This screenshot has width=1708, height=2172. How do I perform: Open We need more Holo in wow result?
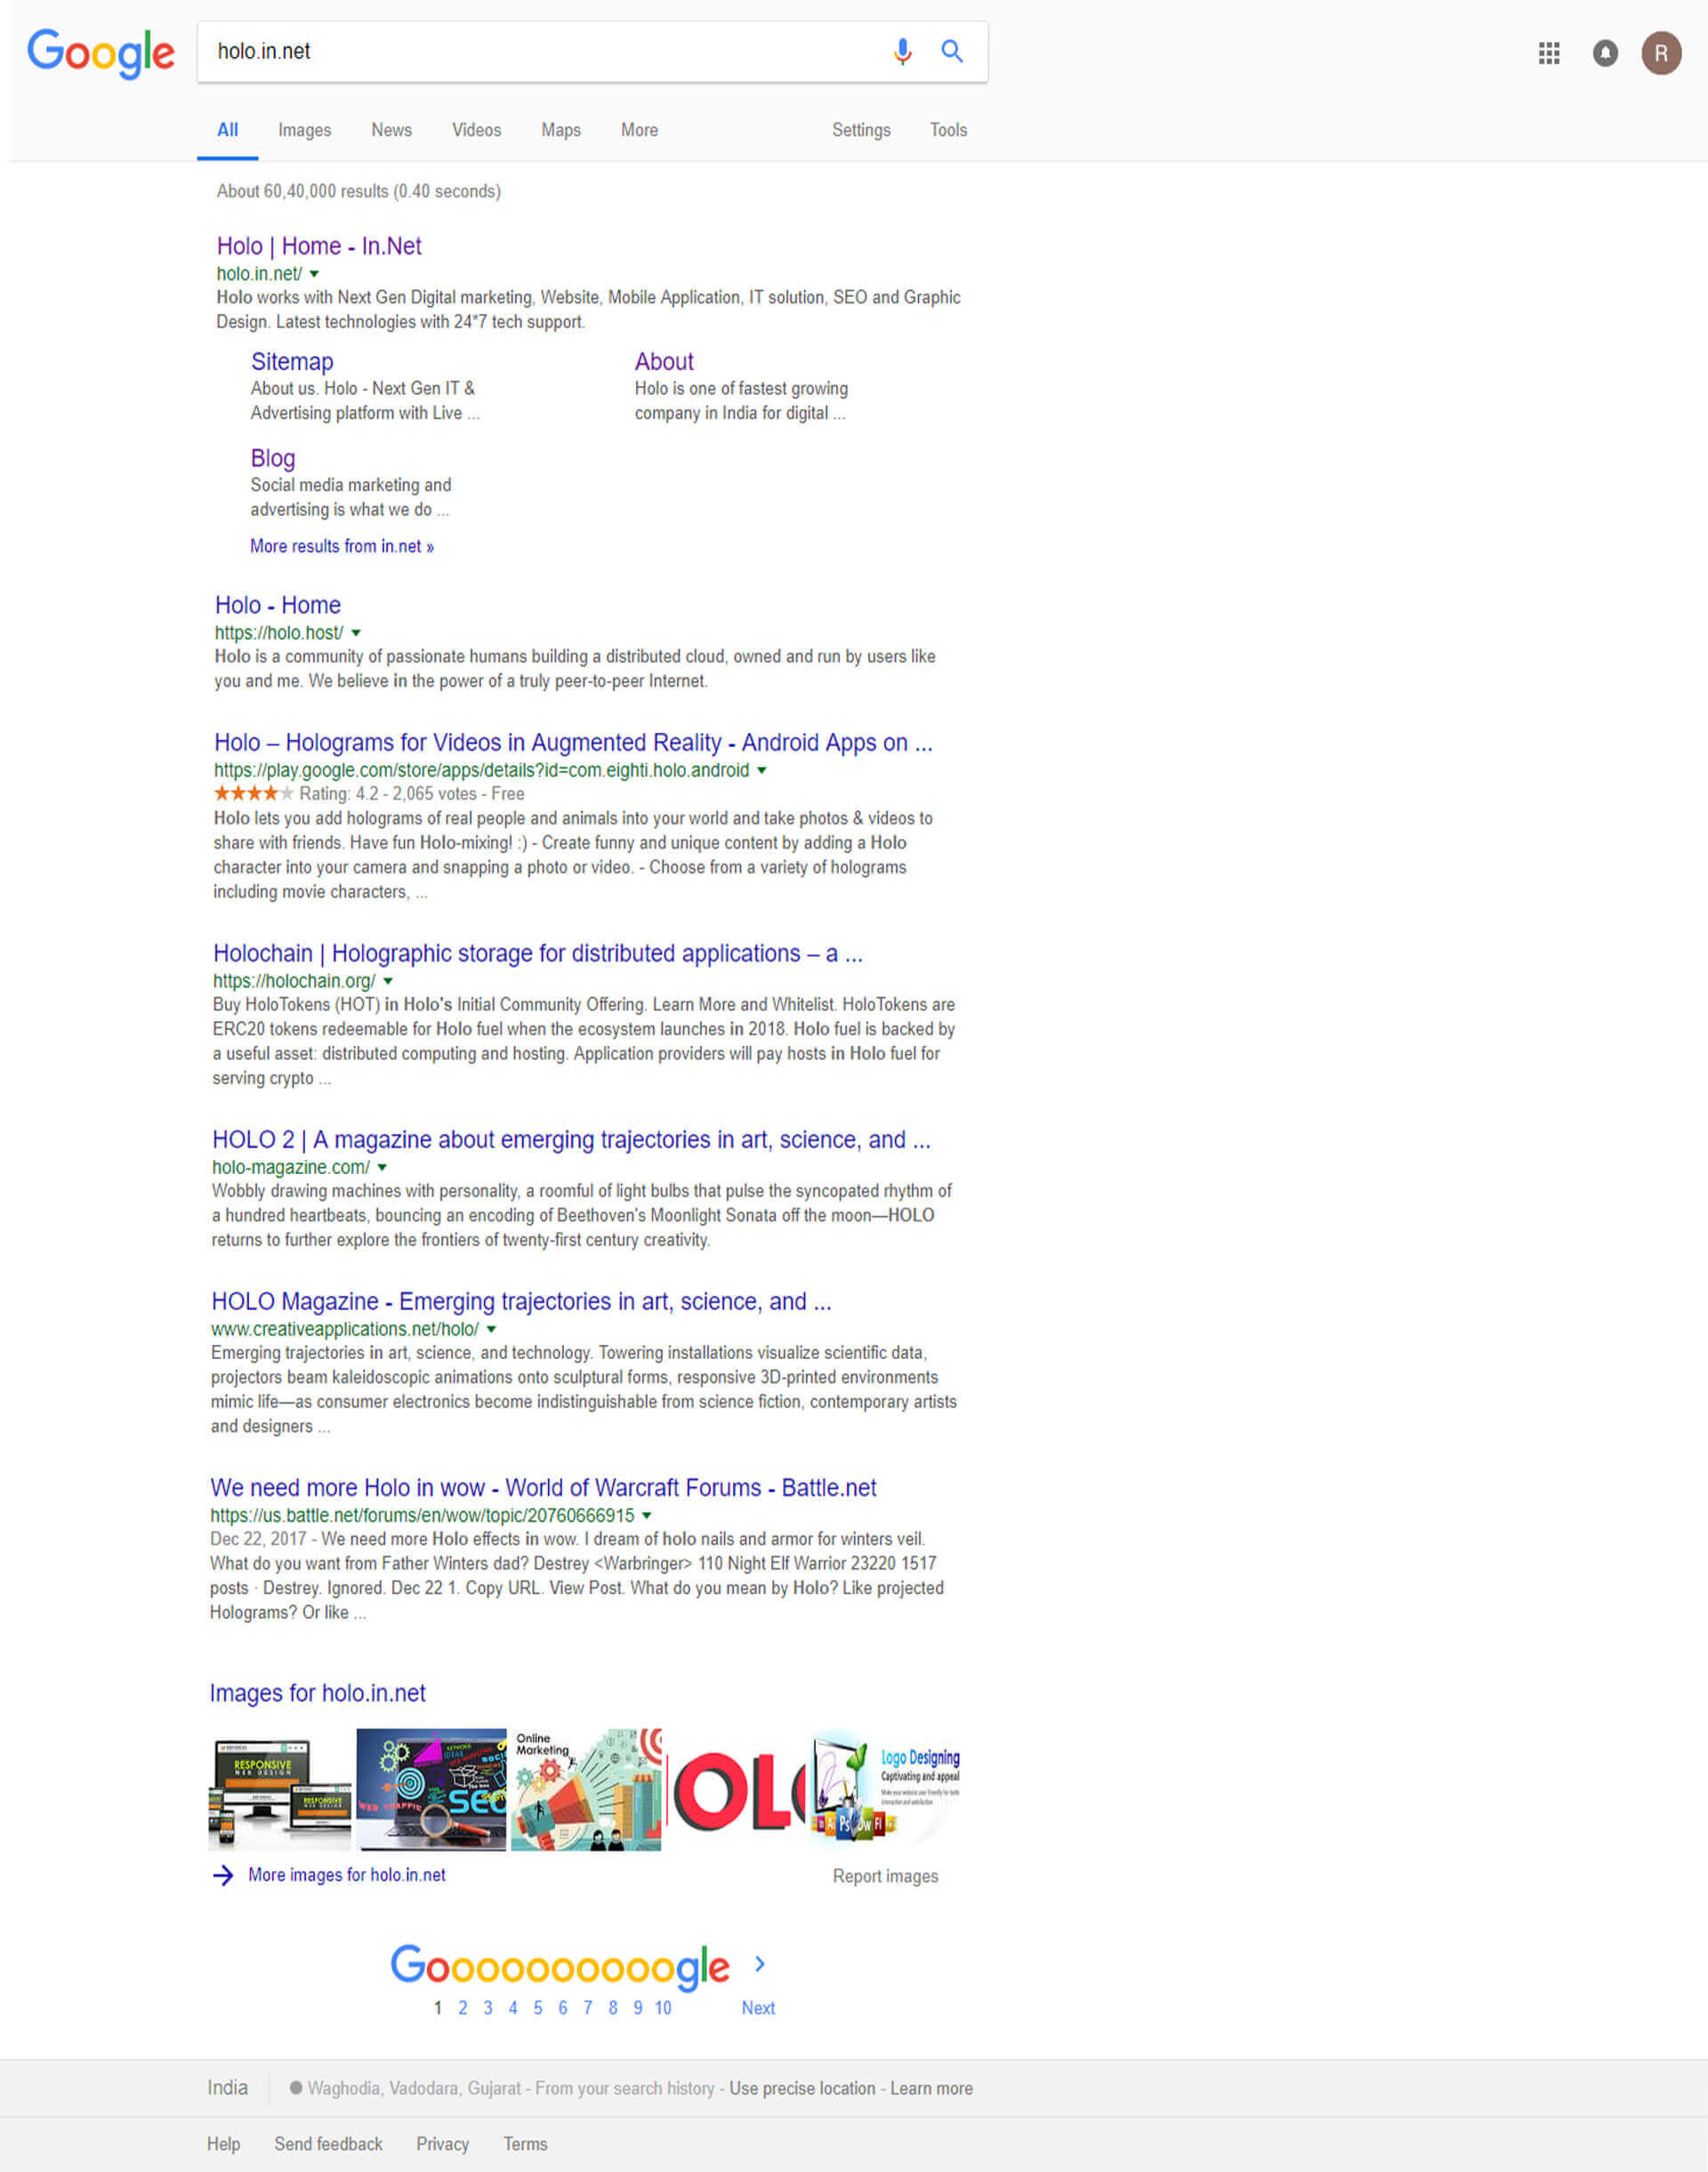coord(543,1488)
